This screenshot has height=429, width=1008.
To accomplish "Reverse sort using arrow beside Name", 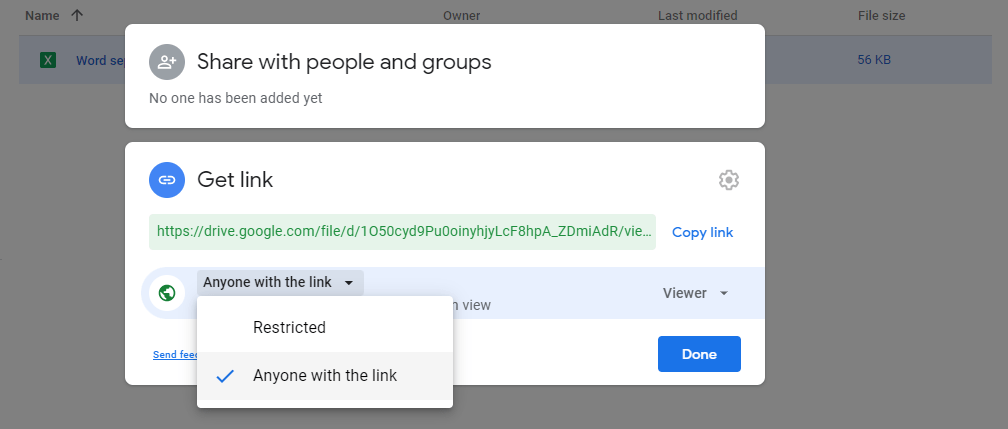I will (77, 16).
